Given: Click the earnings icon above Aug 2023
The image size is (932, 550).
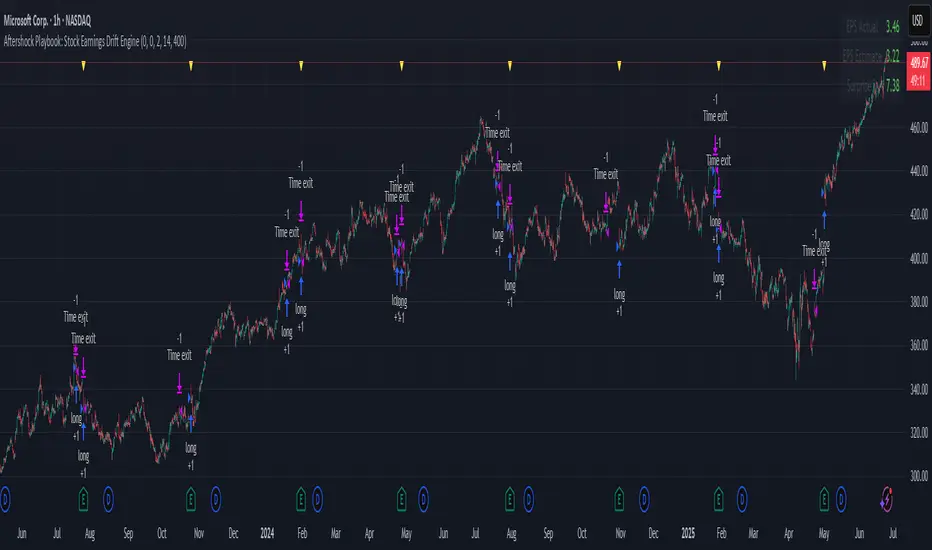Looking at the screenshot, I should (x=83, y=495).
